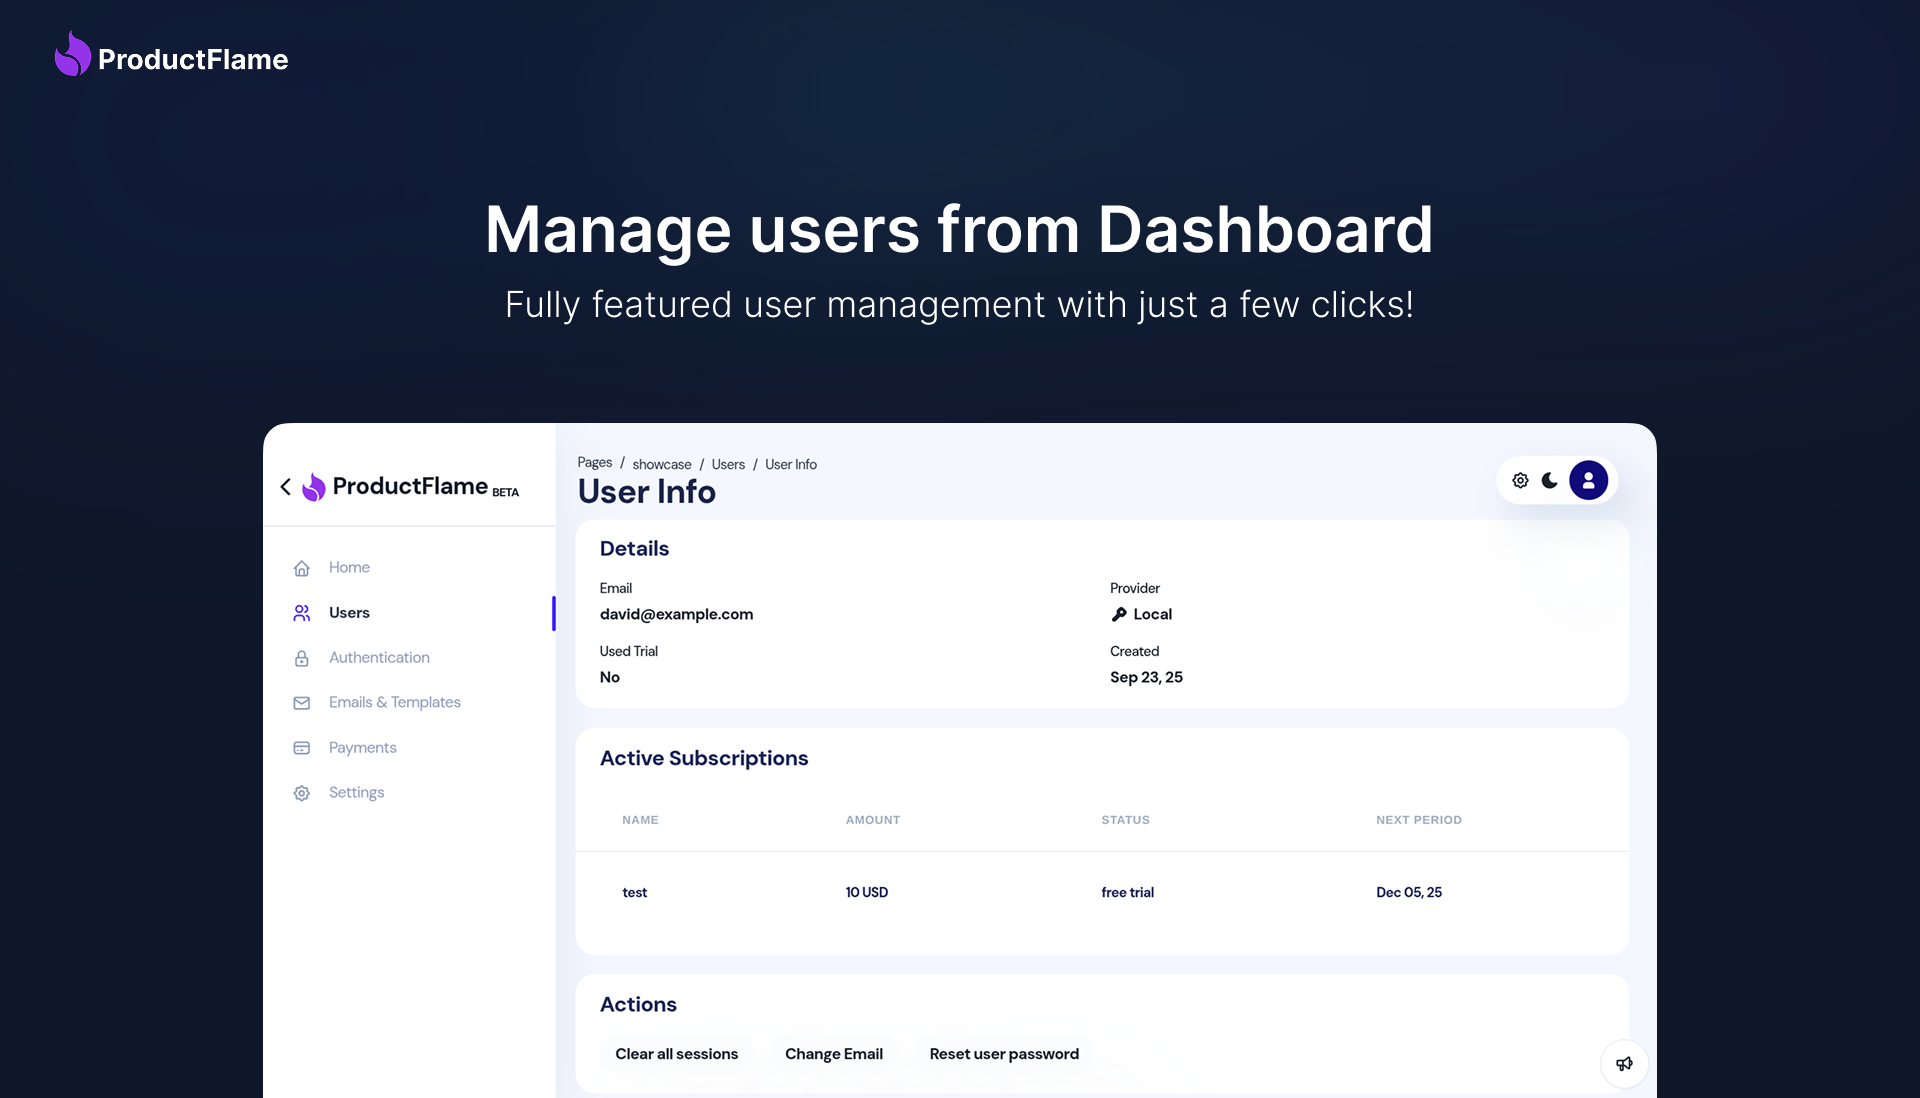1920x1098 pixels.
Task: Open Payments using the credit card icon
Action: pyautogui.click(x=302, y=747)
